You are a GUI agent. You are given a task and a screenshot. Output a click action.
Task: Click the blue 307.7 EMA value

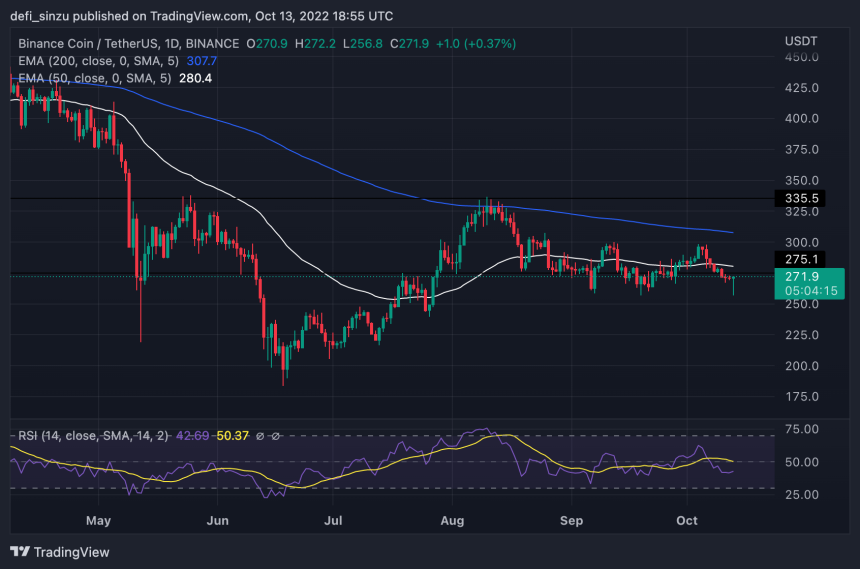pyautogui.click(x=202, y=61)
